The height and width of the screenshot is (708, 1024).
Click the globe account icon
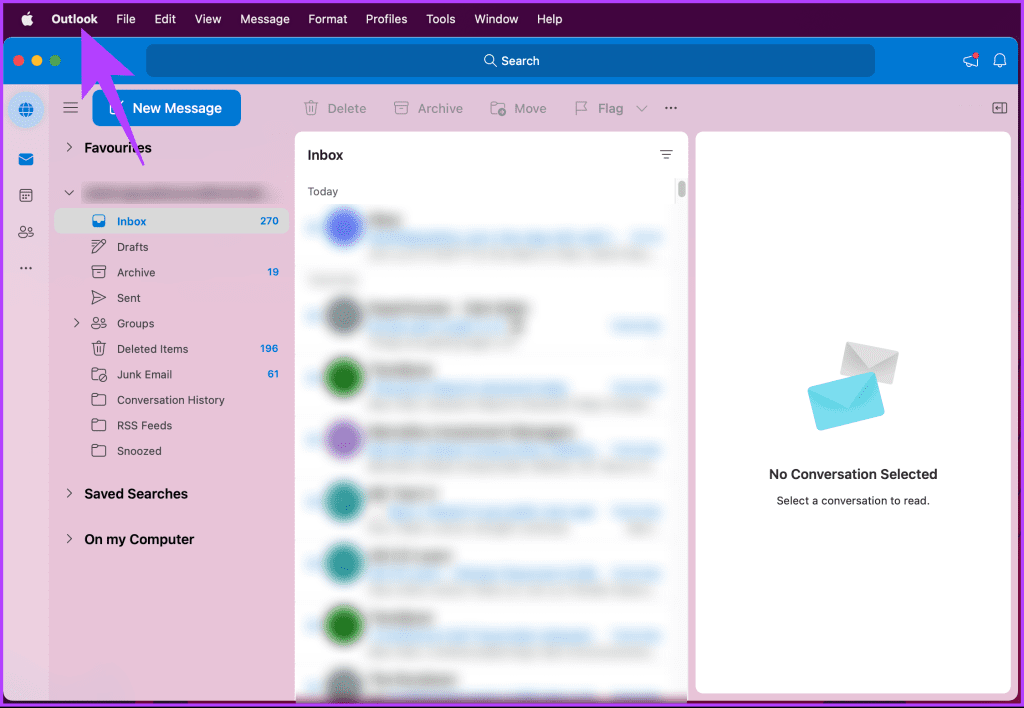(26, 109)
